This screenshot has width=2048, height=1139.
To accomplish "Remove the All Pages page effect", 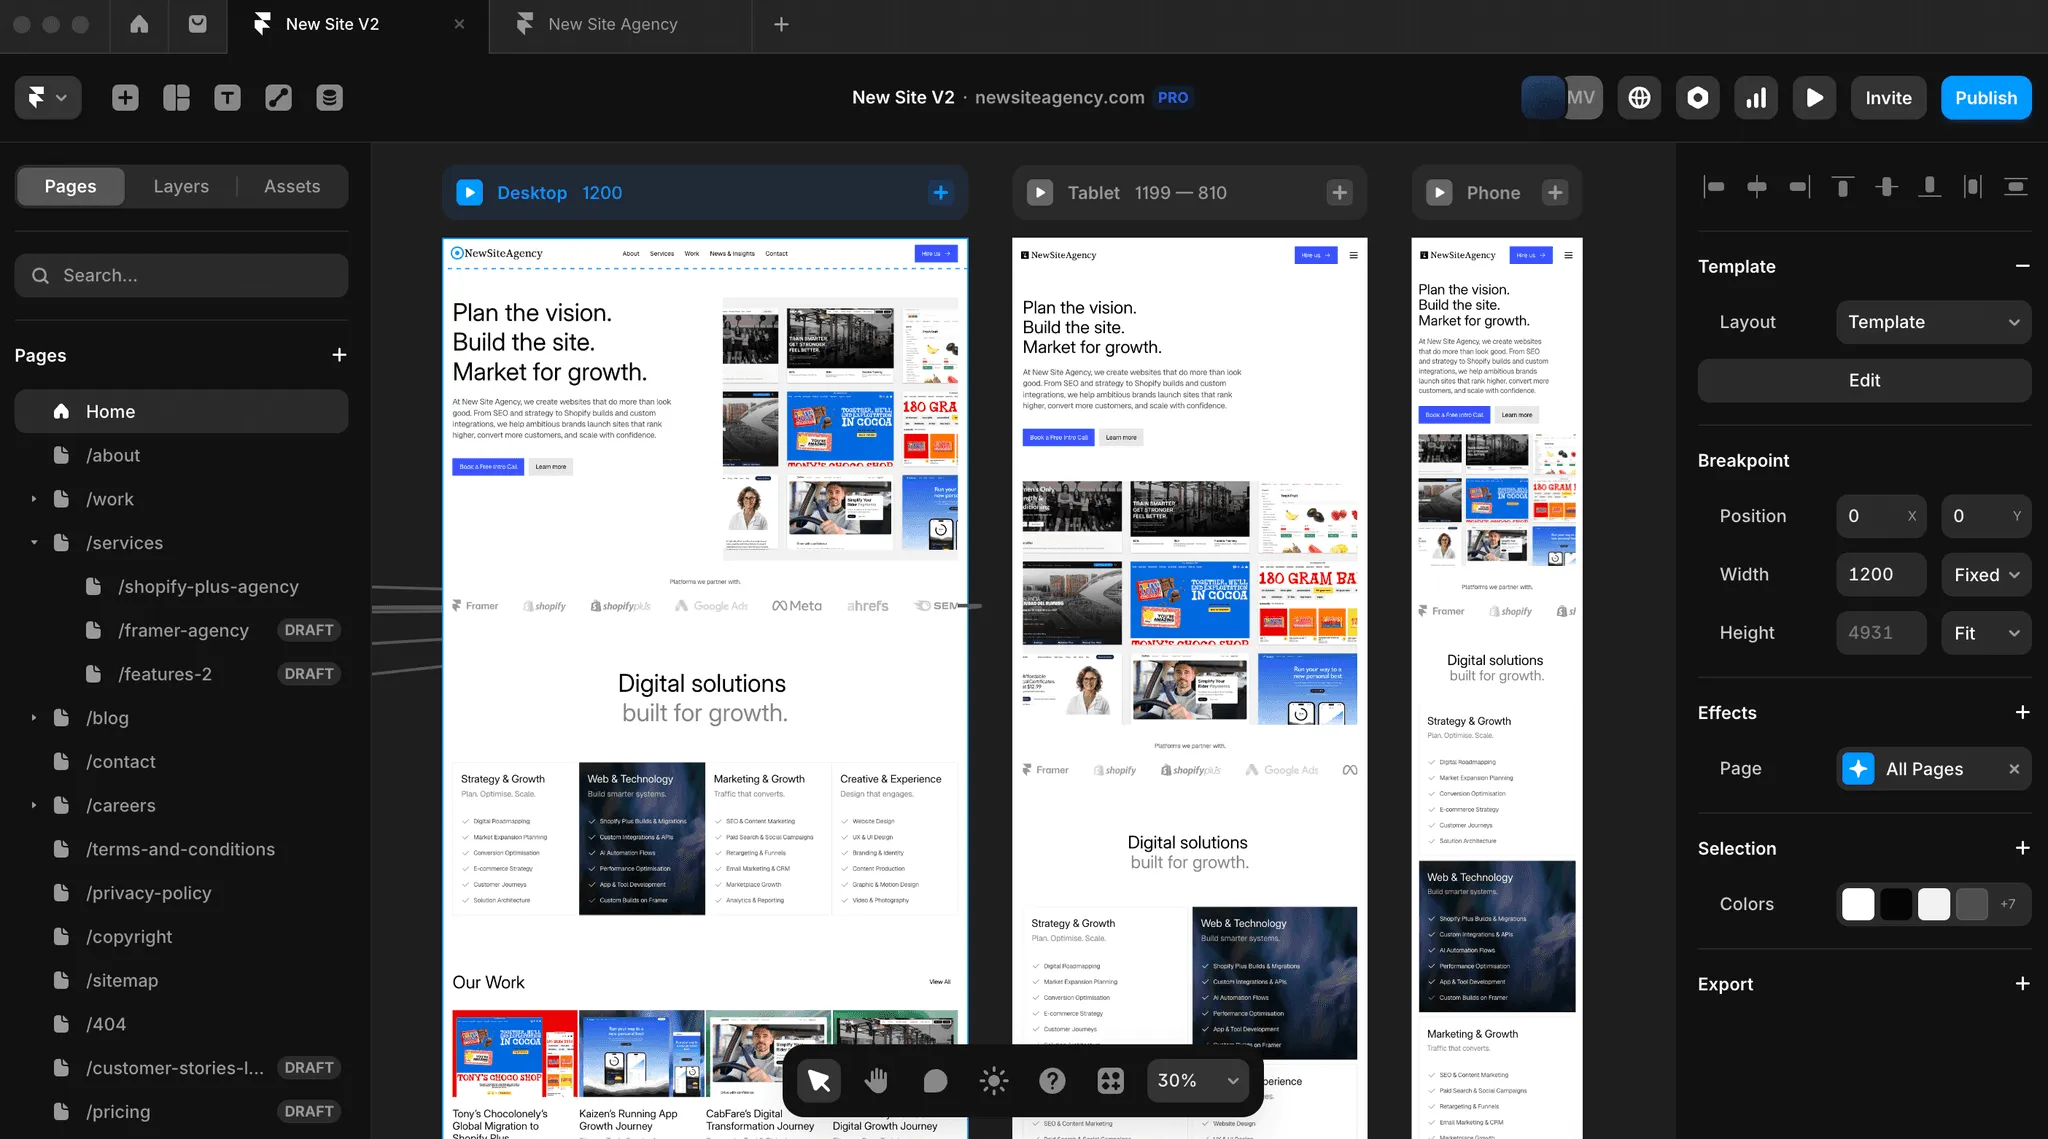I will pos(2014,768).
